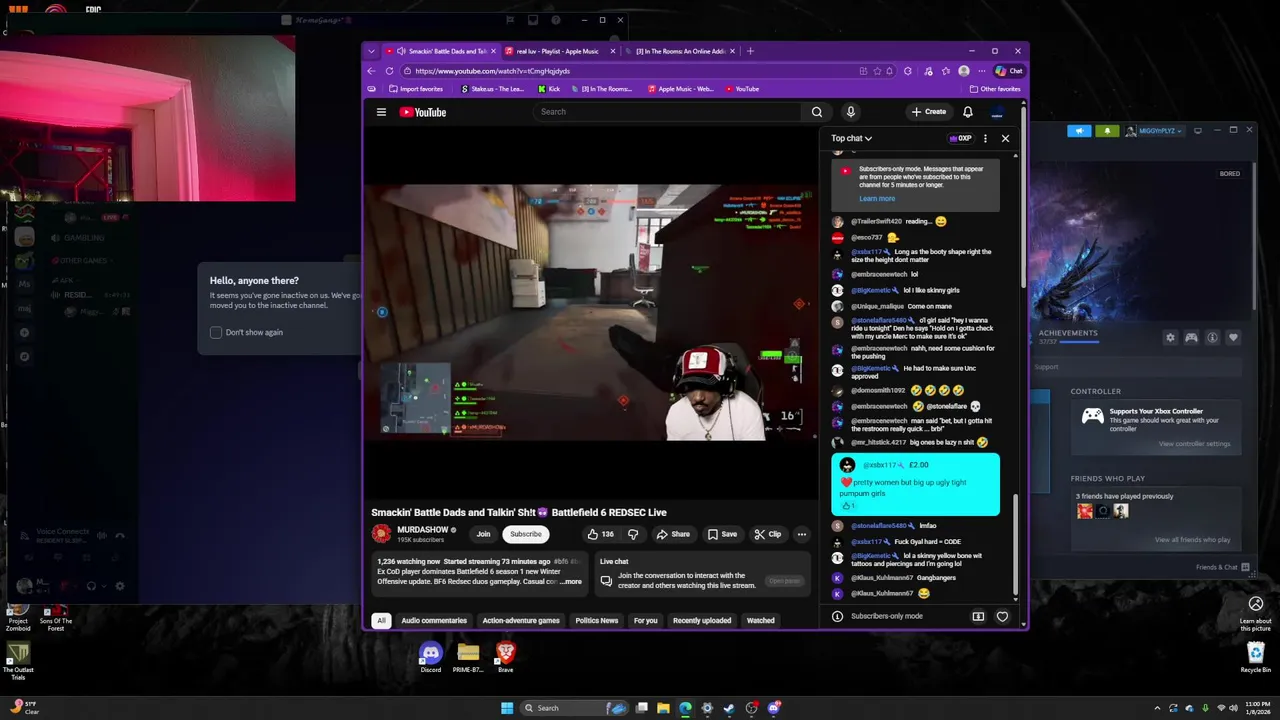Open Recycle Bin desktop icon
The height and width of the screenshot is (720, 1280).
tap(1256, 658)
